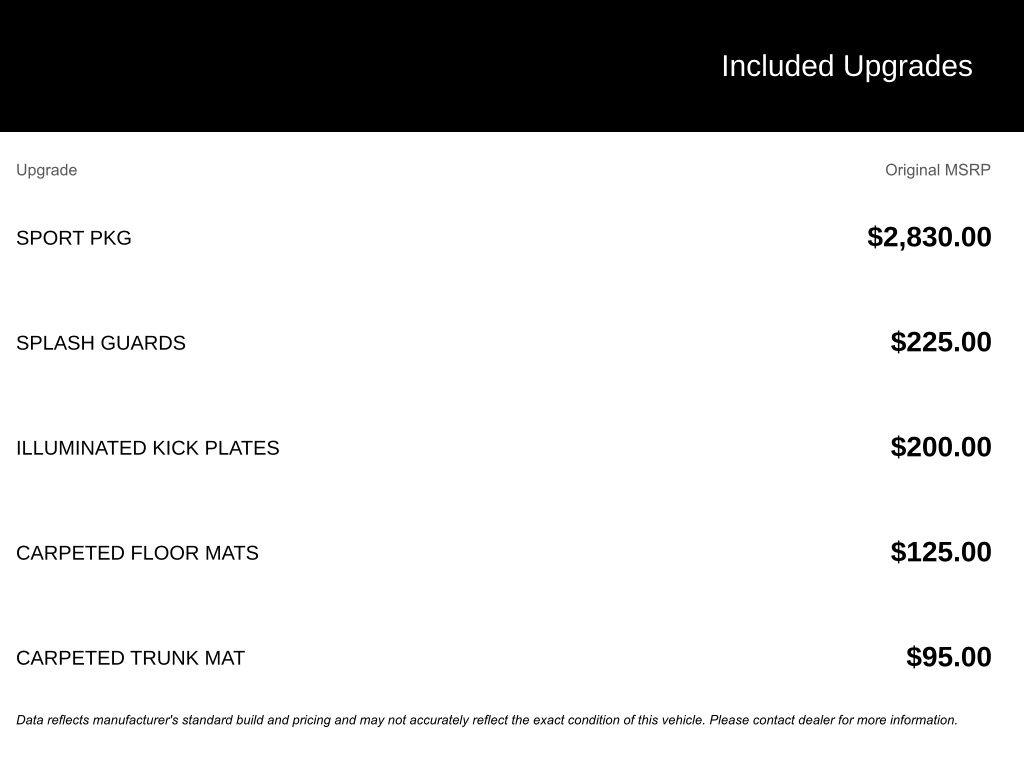The image size is (1024, 768).
Task: Click the Original MSRP column header
Action: coord(937,170)
